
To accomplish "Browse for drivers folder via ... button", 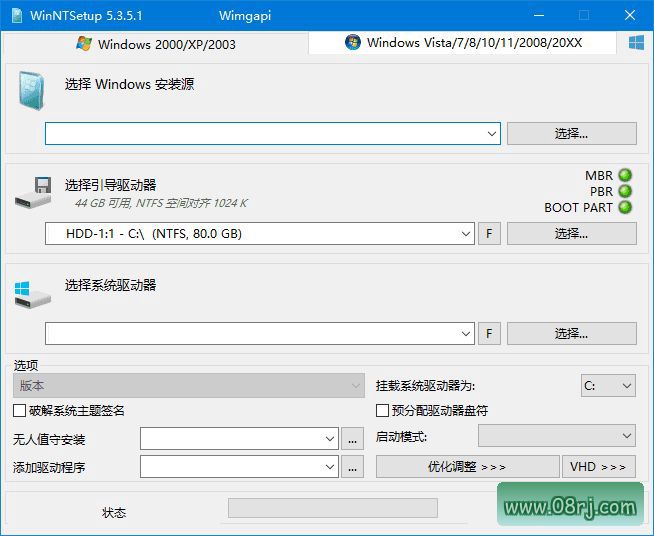I will [352, 466].
